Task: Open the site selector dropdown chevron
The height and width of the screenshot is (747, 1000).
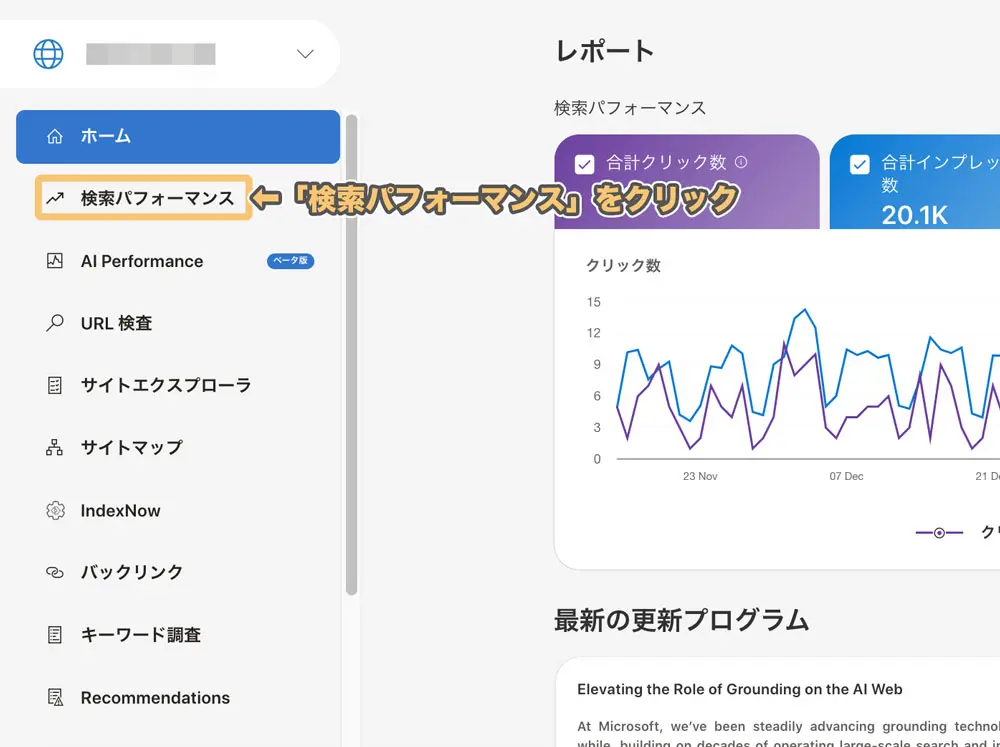Action: [305, 54]
